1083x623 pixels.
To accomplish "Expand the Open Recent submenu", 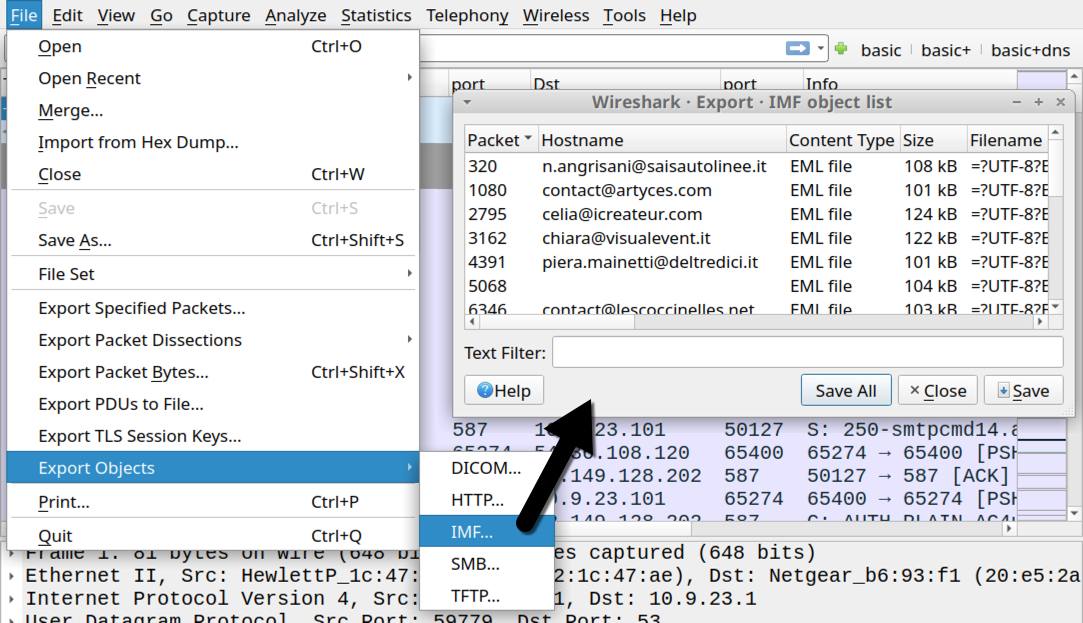I will pyautogui.click(x=410, y=78).
